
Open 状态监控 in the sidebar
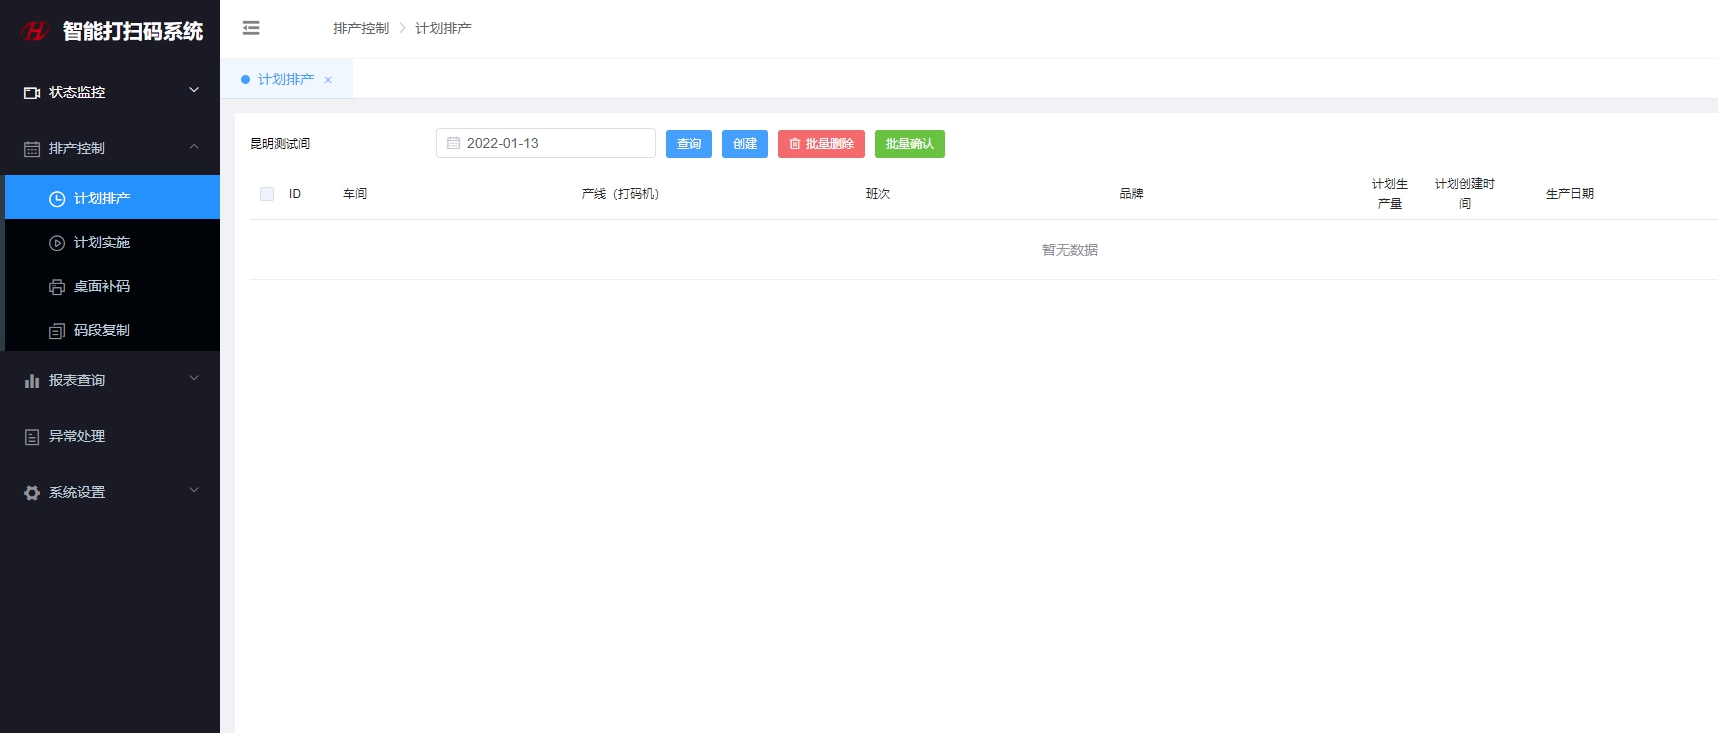coord(110,92)
